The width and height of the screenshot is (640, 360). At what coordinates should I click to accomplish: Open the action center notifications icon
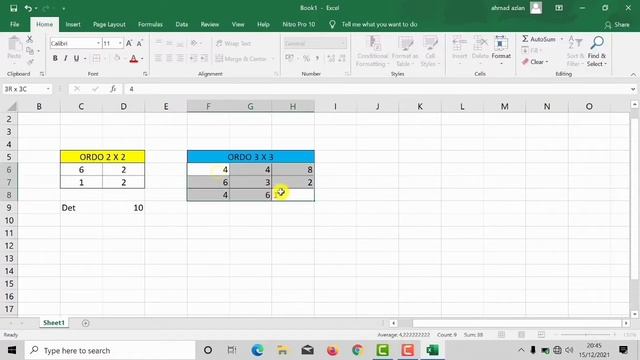623,350
